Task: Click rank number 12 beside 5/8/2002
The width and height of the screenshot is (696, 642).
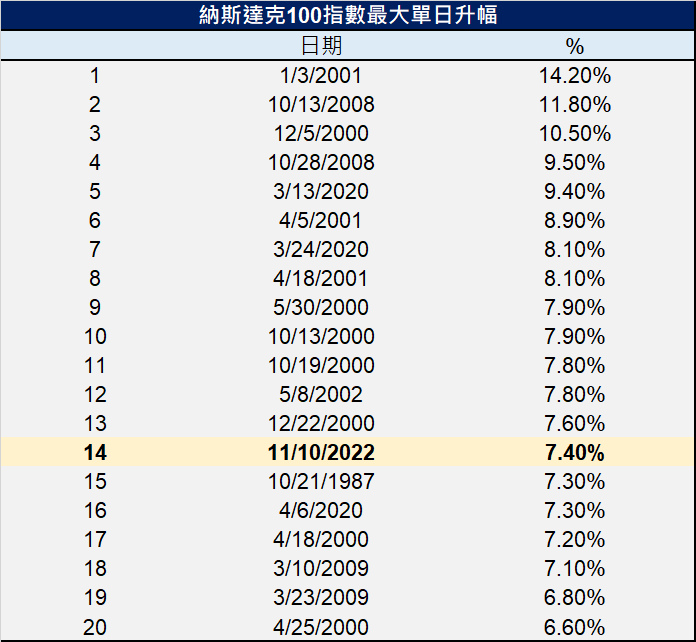Action: pos(95,394)
